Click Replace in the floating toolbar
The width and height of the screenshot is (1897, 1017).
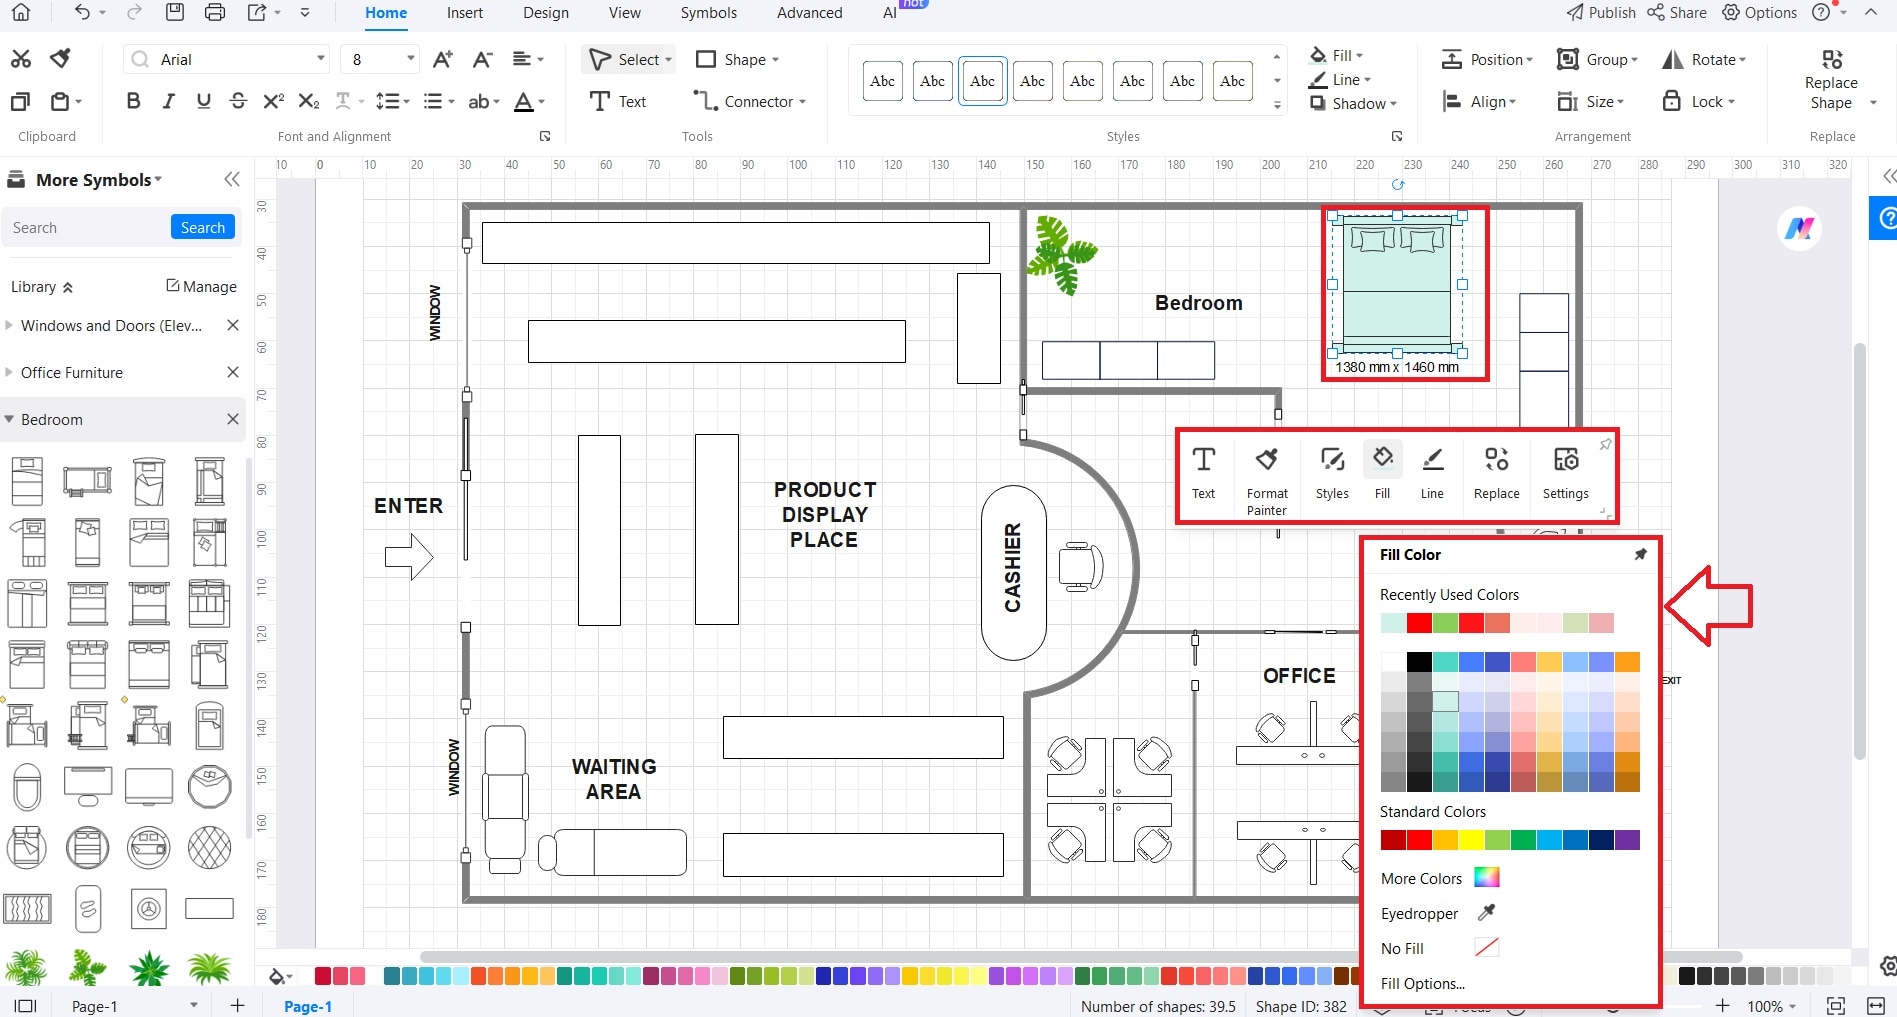click(x=1496, y=471)
